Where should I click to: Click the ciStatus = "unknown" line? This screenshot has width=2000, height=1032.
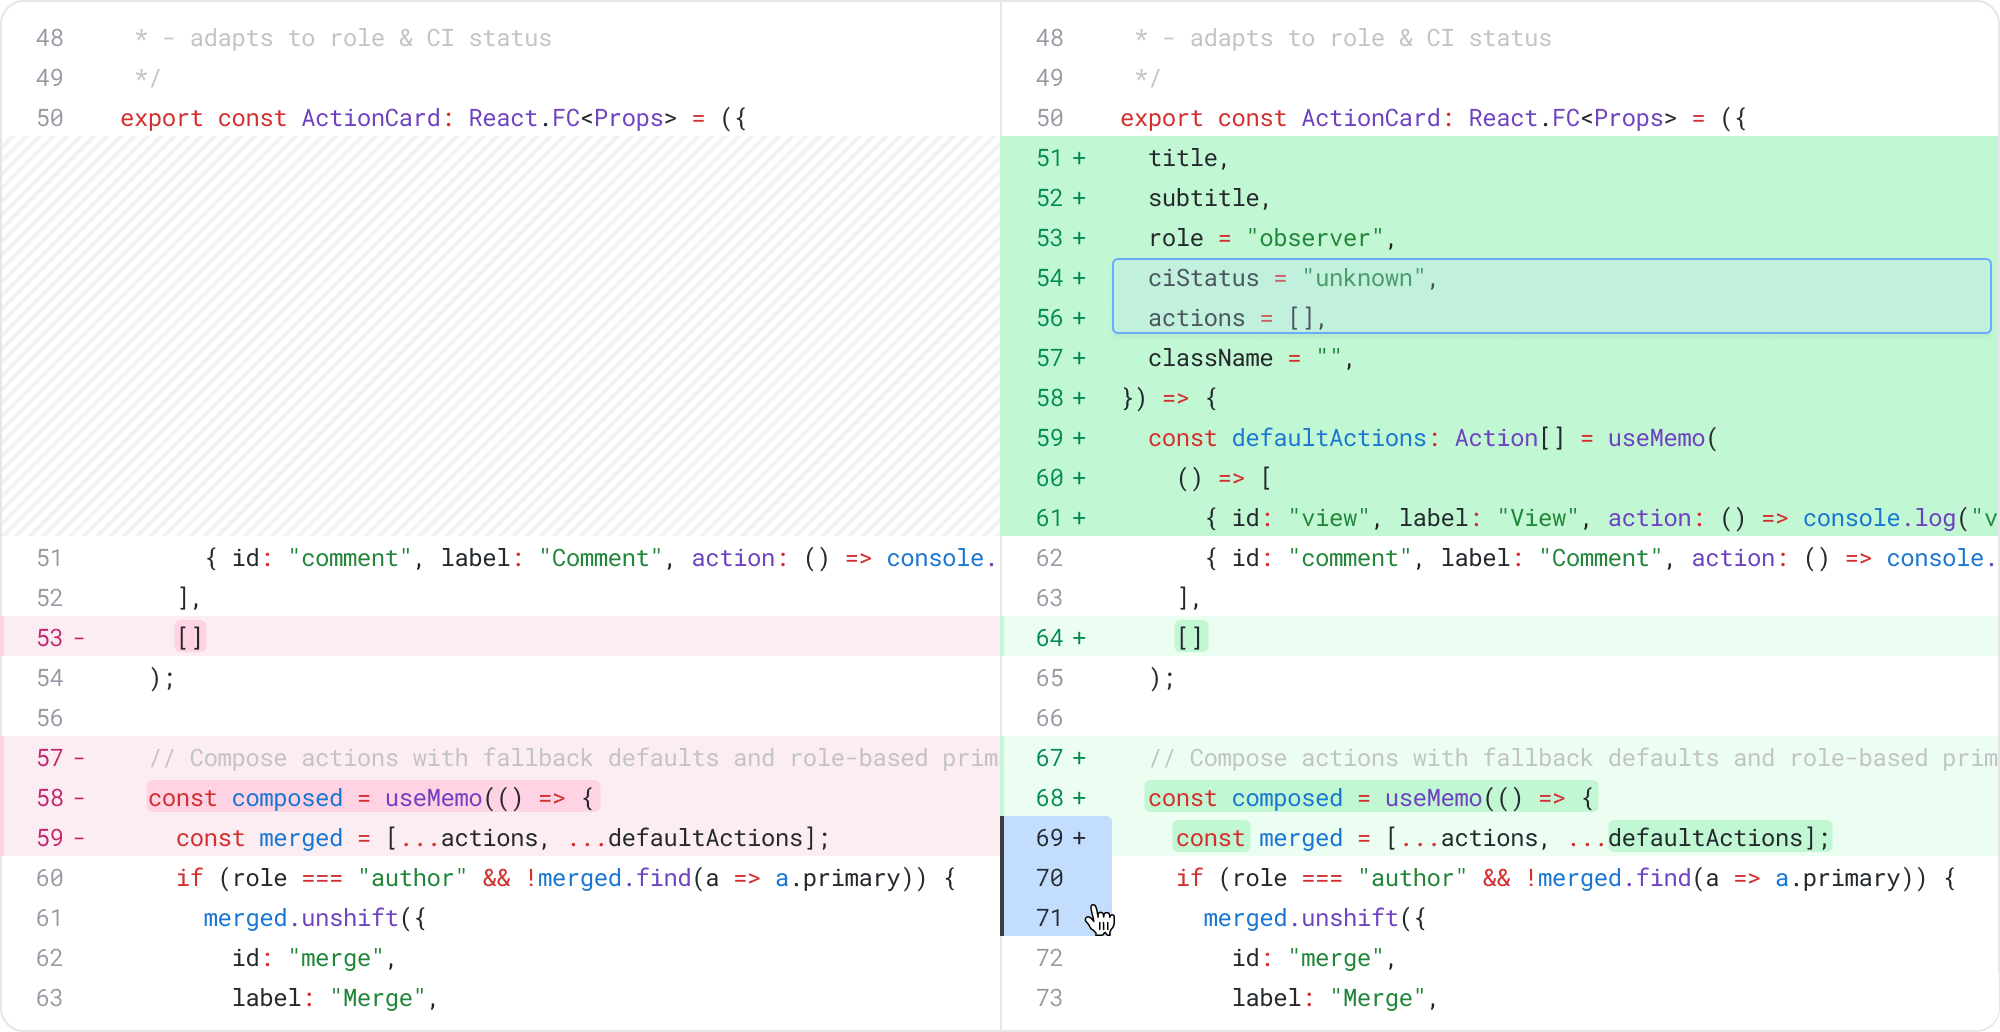1292,278
